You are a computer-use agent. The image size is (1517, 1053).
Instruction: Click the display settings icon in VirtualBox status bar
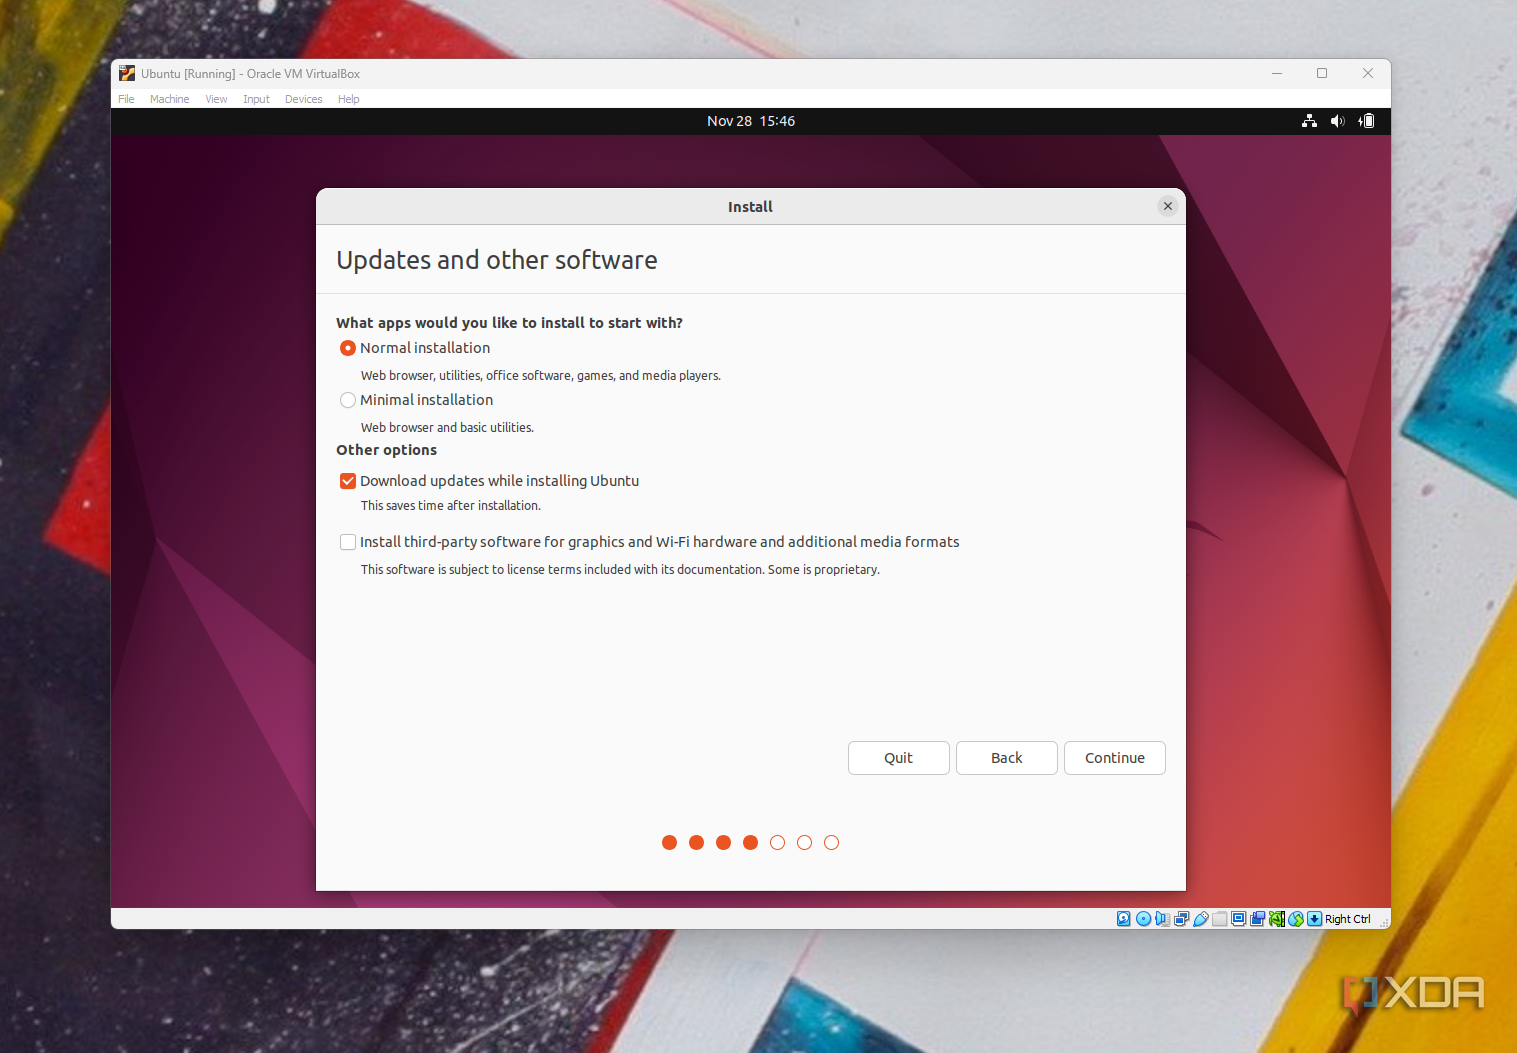pyautogui.click(x=1238, y=919)
